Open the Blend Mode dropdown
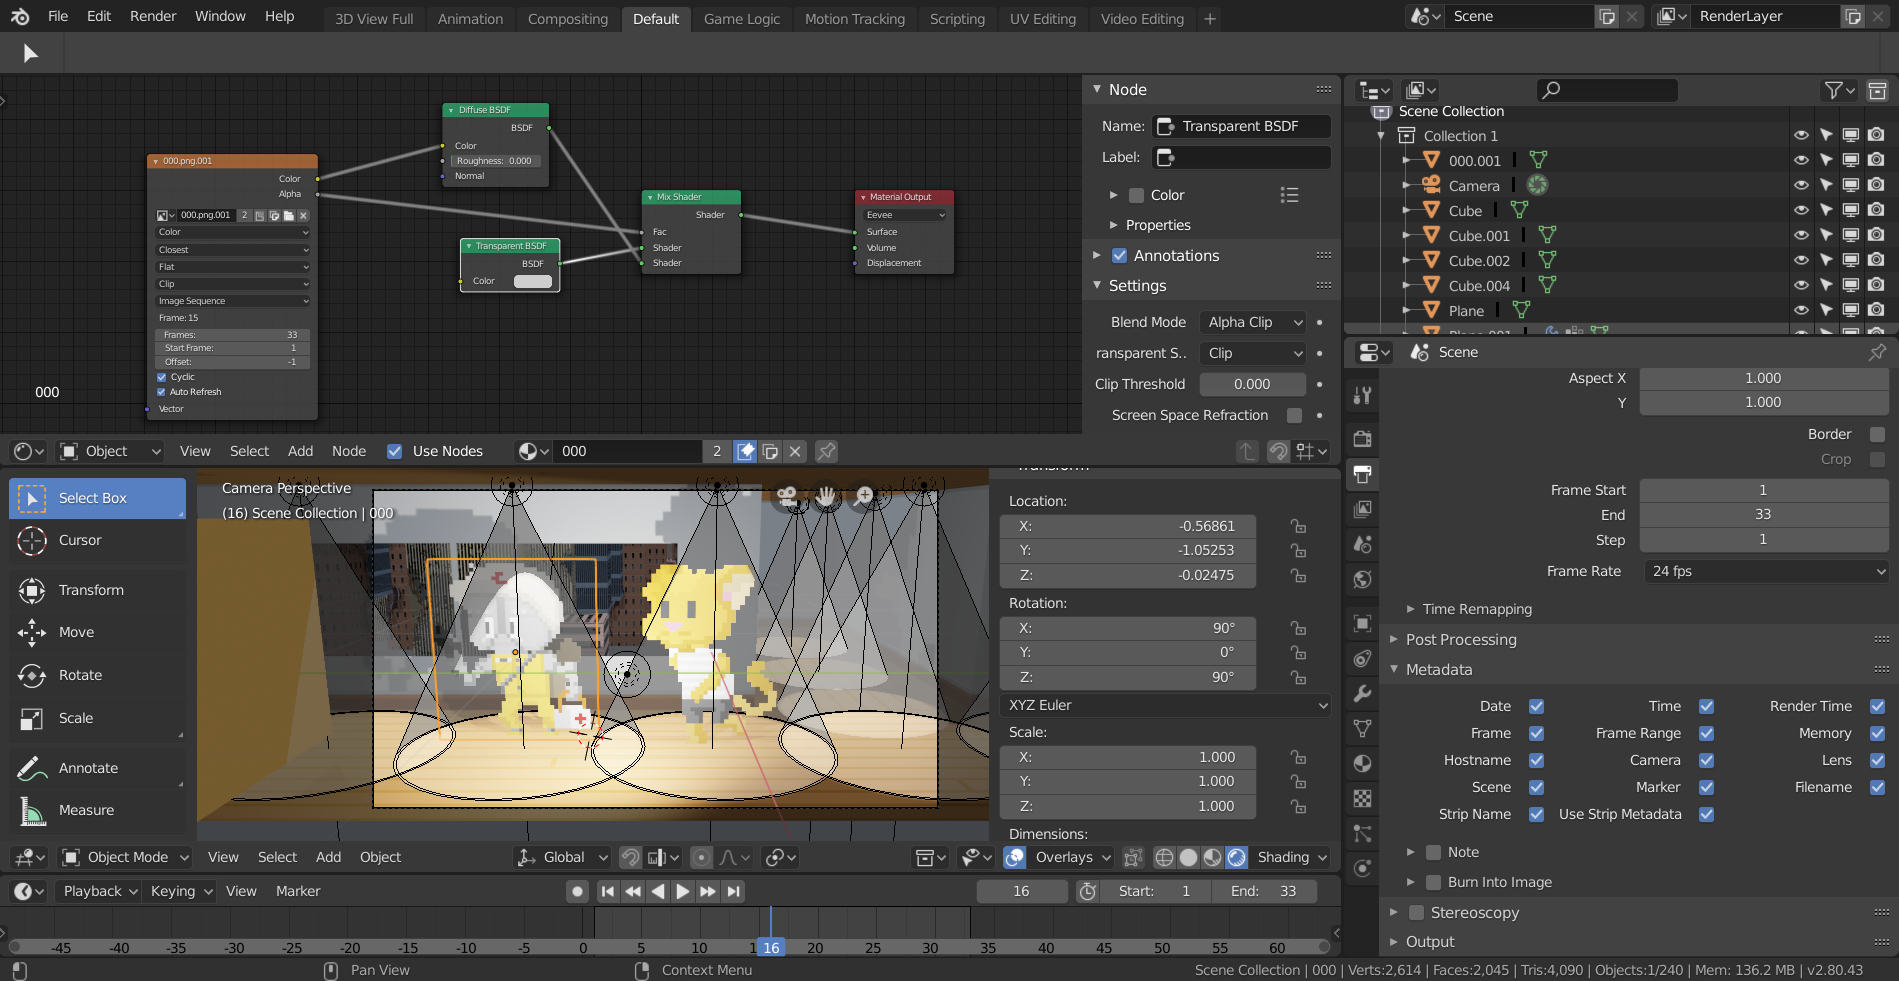The height and width of the screenshot is (981, 1899). coord(1253,322)
